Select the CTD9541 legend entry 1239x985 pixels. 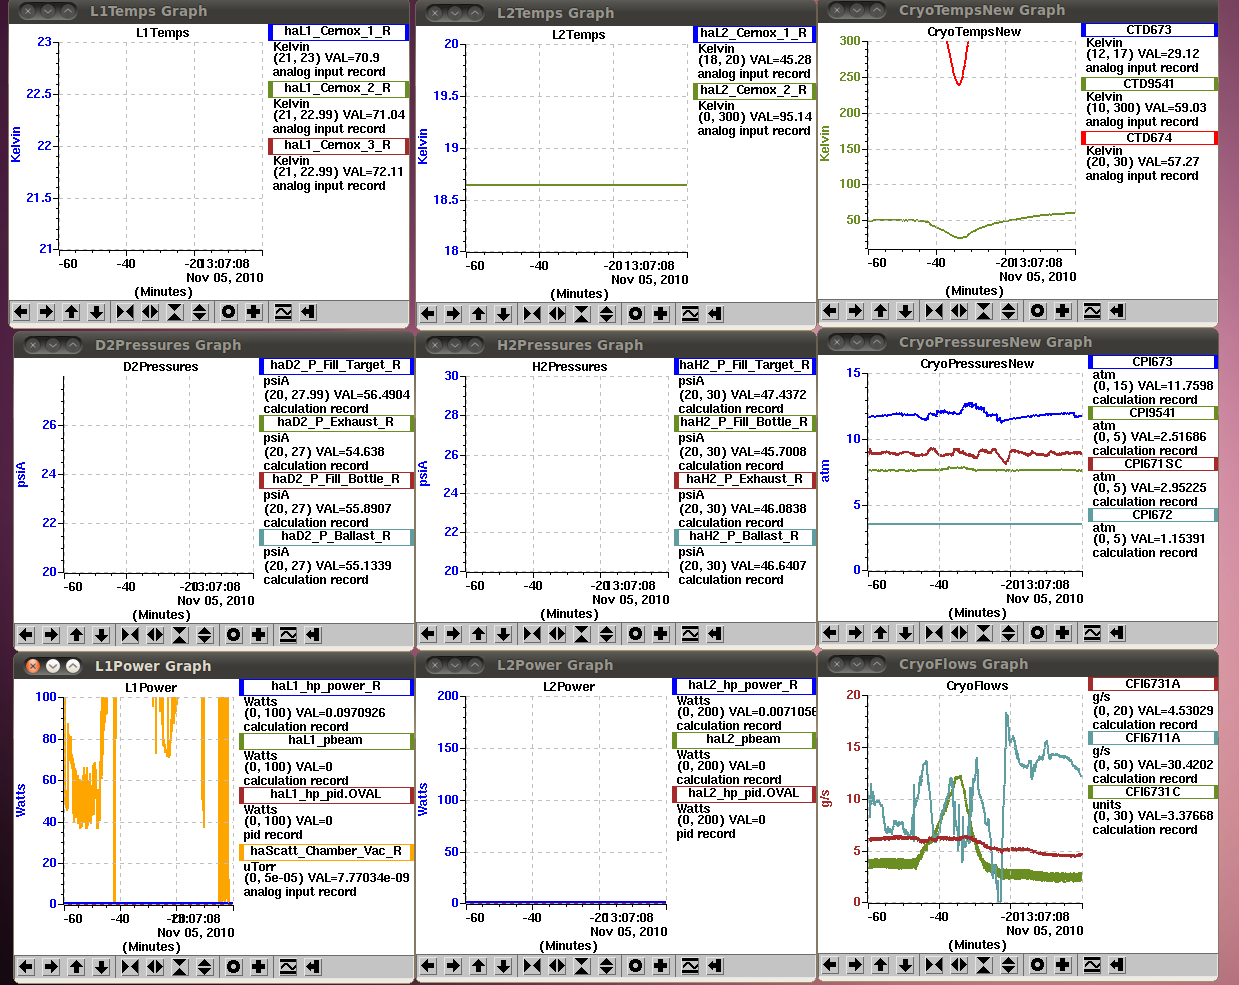tap(1149, 84)
